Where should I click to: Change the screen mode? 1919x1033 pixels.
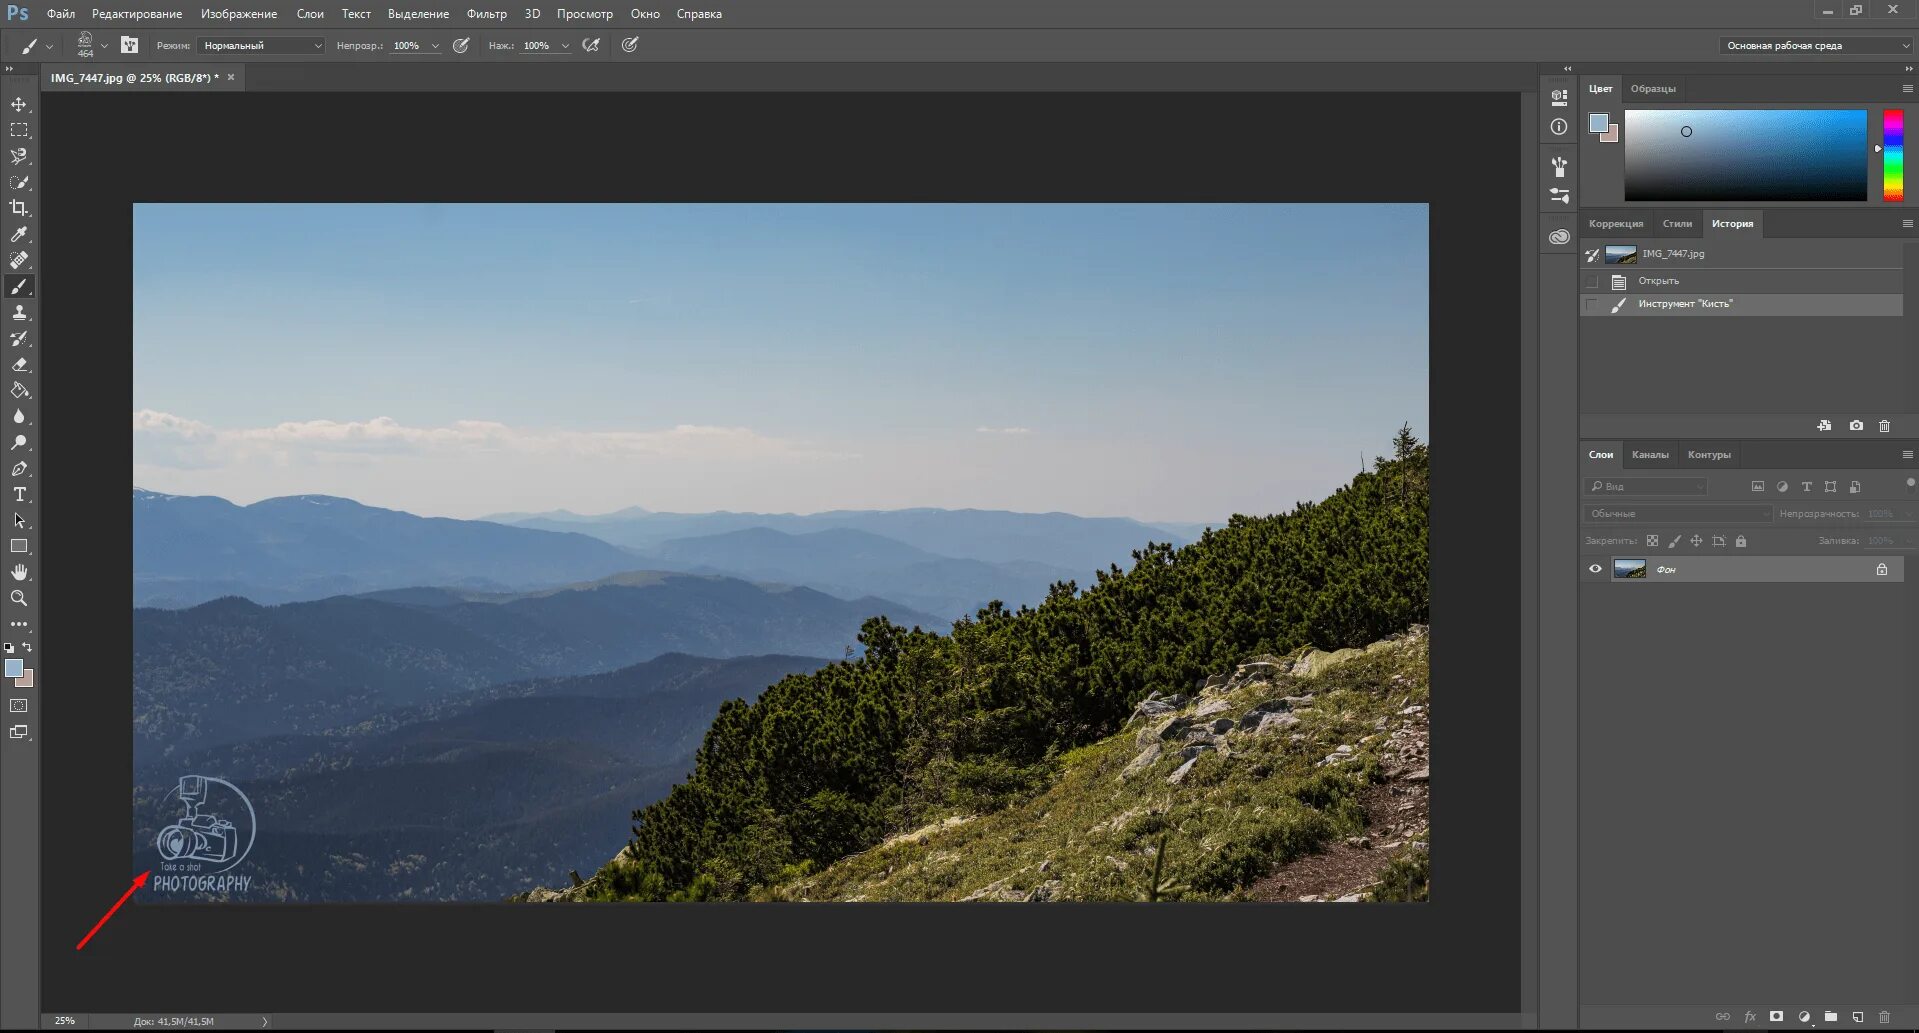(x=19, y=732)
